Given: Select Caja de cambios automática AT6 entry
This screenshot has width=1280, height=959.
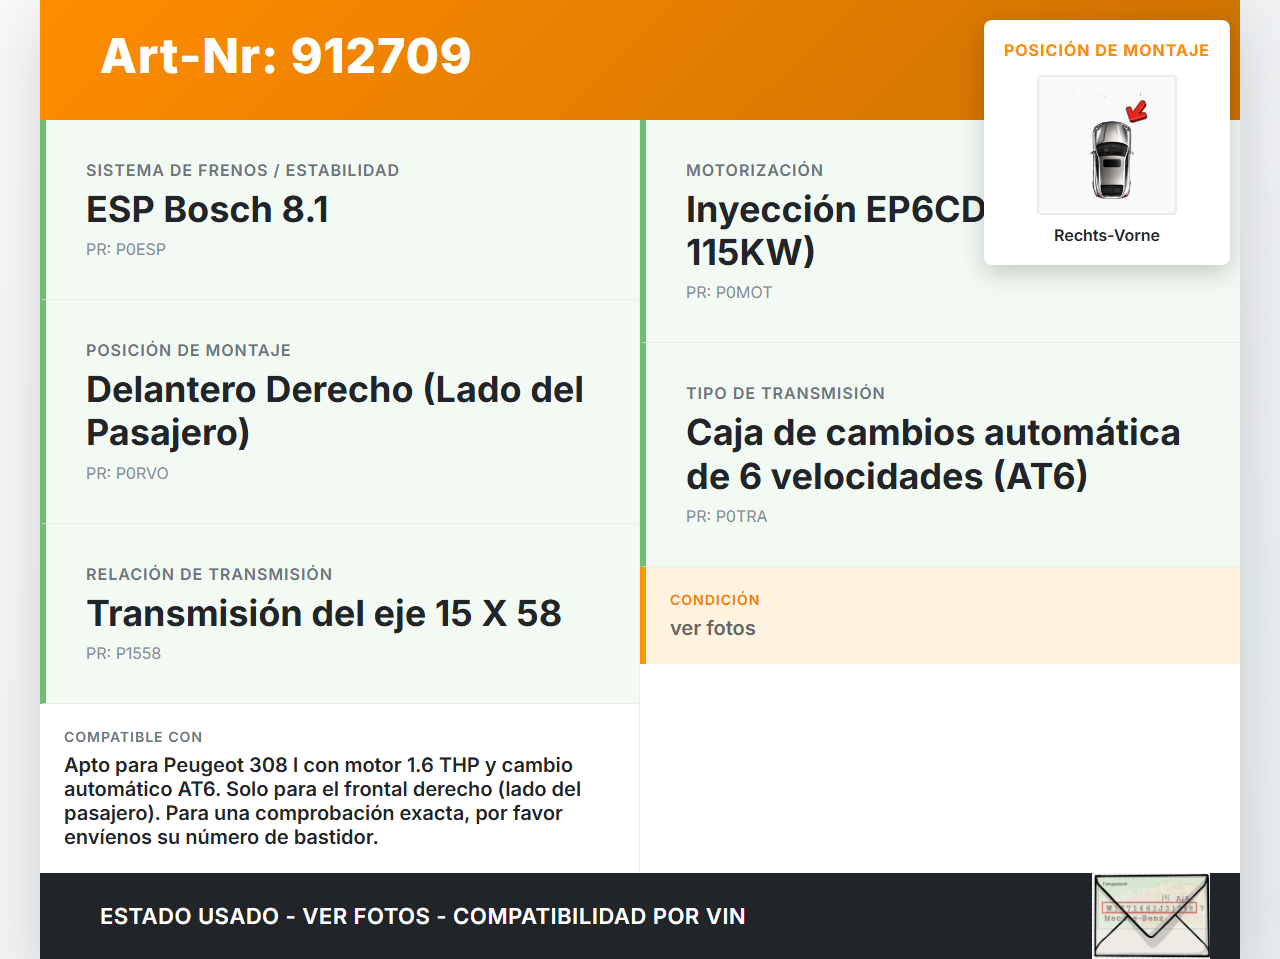Looking at the screenshot, I should click(932, 454).
